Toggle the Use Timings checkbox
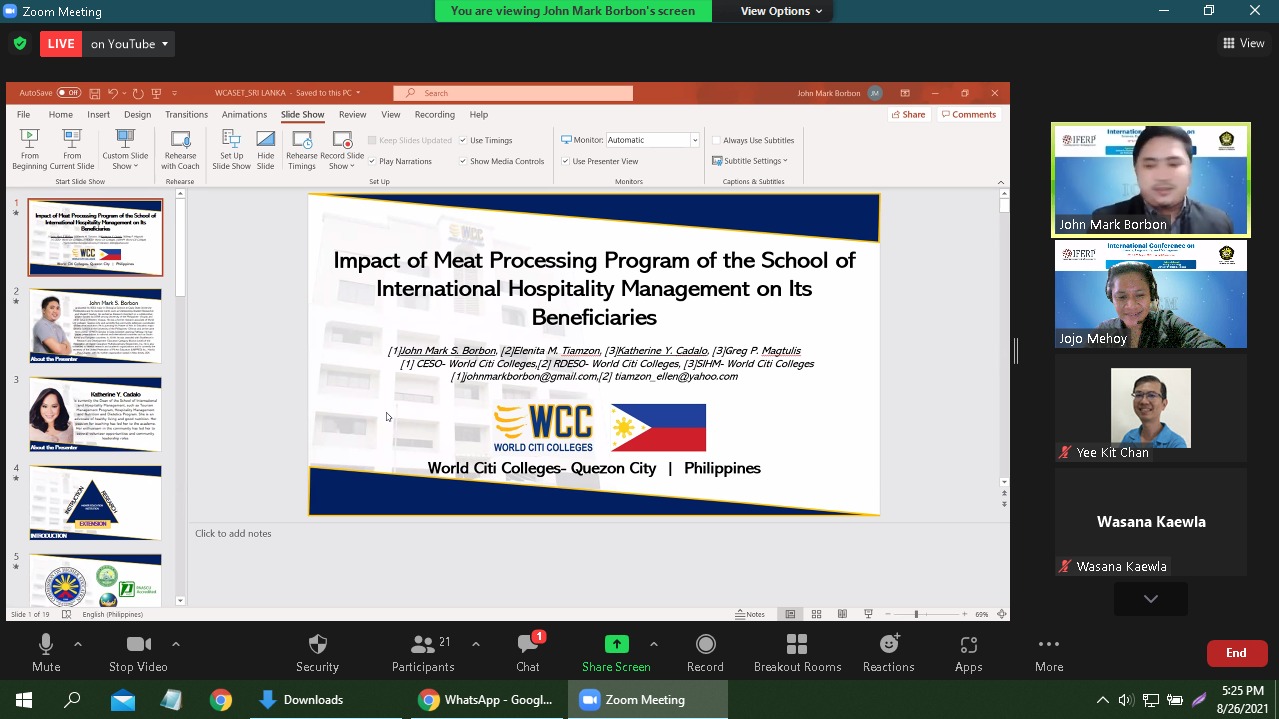Viewport: 1279px width, 719px height. pos(463,140)
